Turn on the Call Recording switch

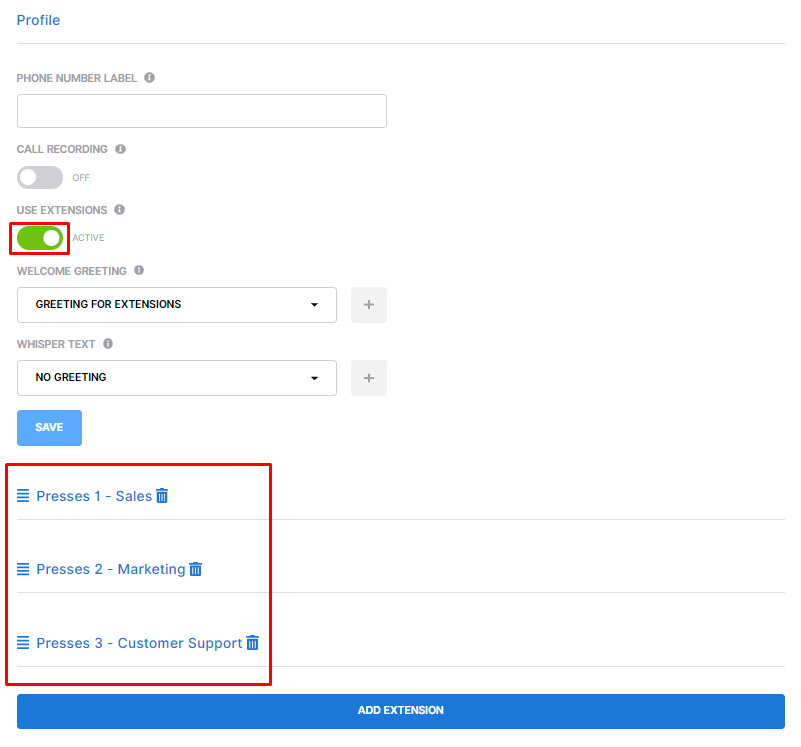40,177
